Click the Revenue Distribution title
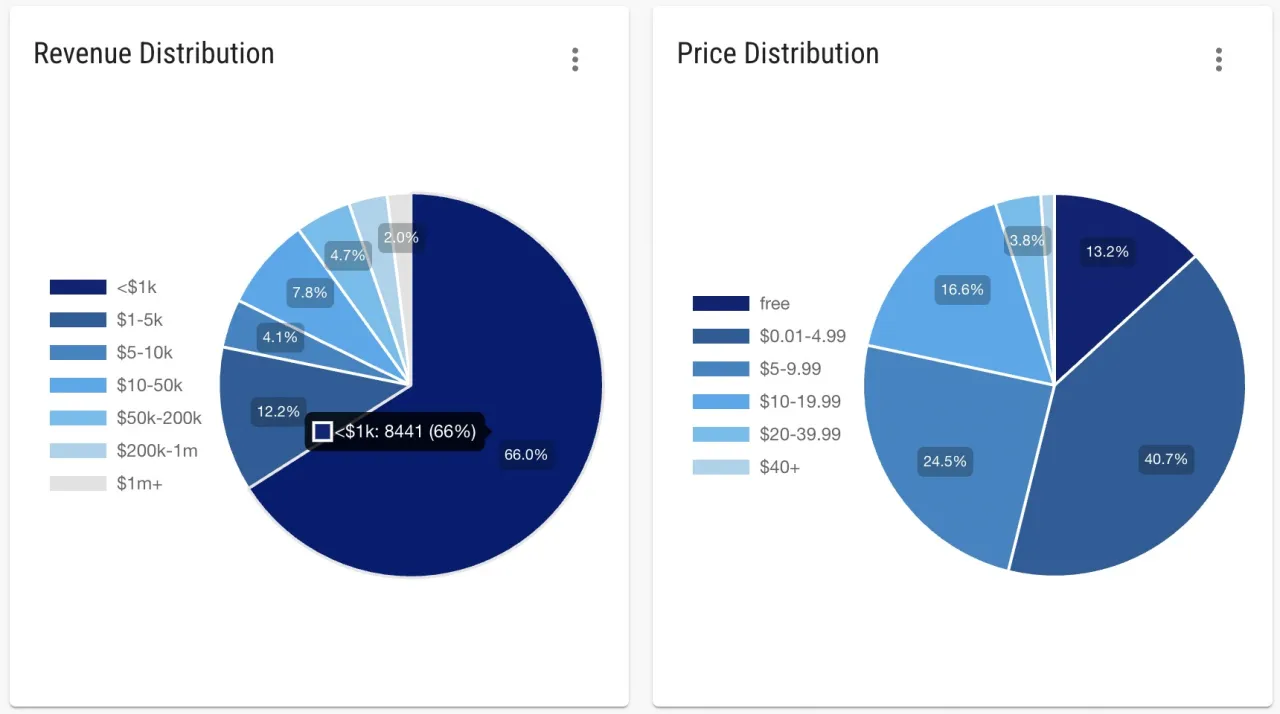1280x714 pixels. coord(154,53)
